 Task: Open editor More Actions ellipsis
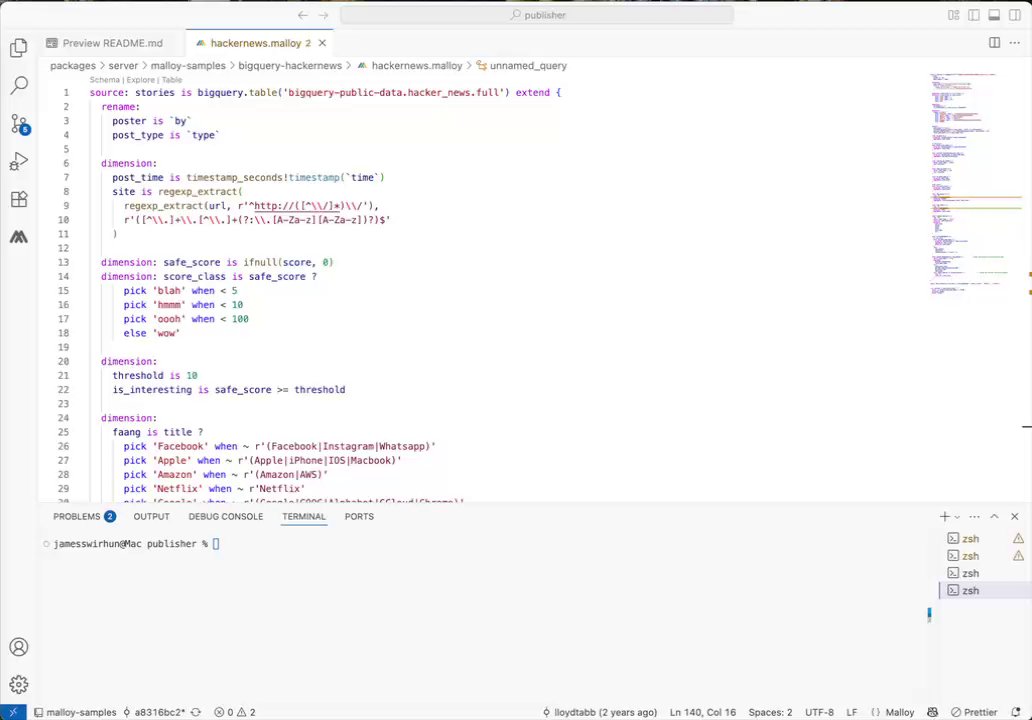point(1015,43)
